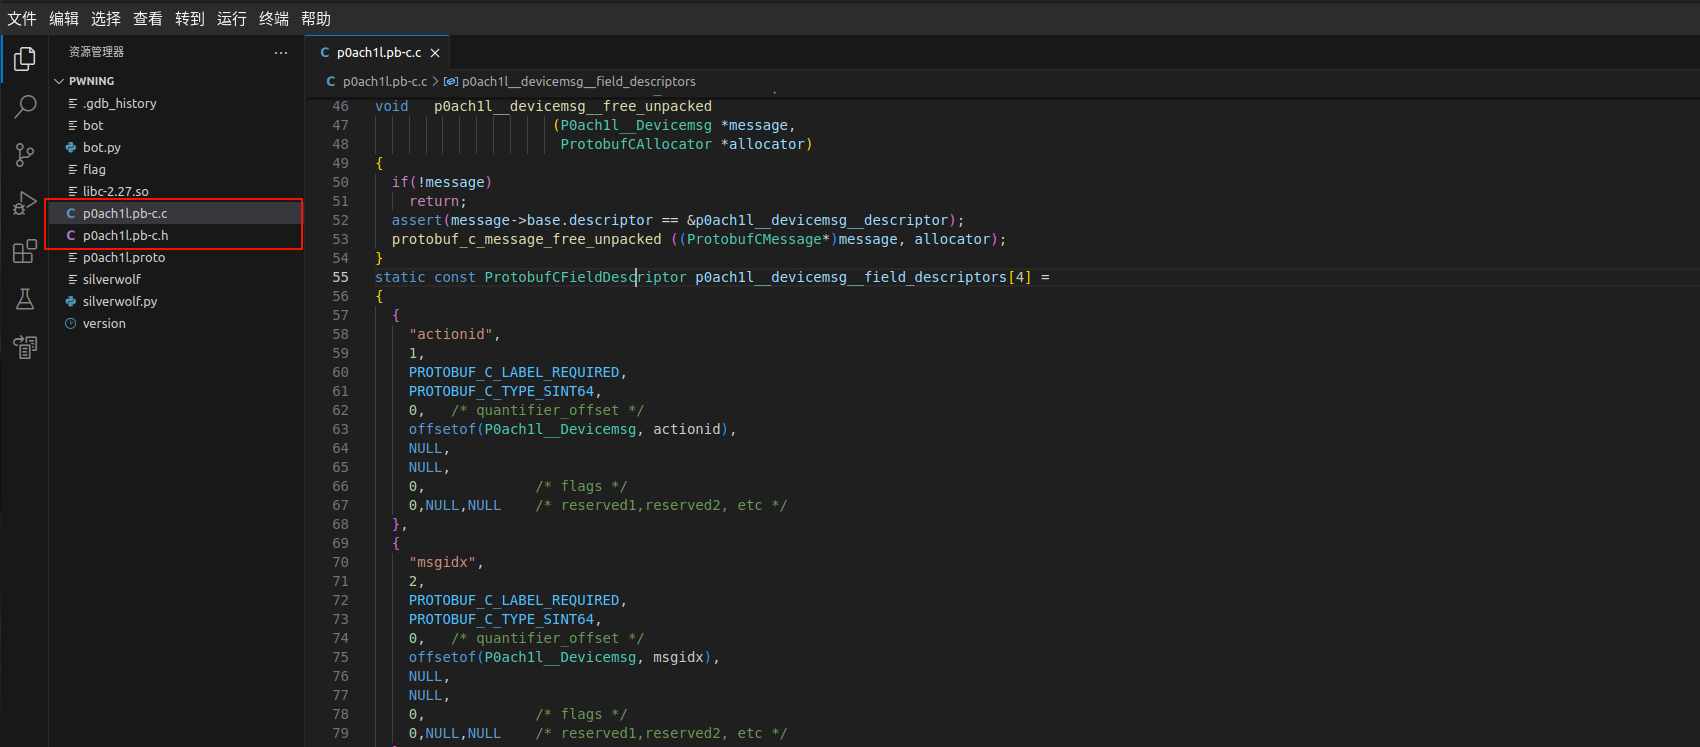Image resolution: width=1700 pixels, height=747 pixels.
Task: Click the 资源管理器 panel title
Action: (96, 52)
